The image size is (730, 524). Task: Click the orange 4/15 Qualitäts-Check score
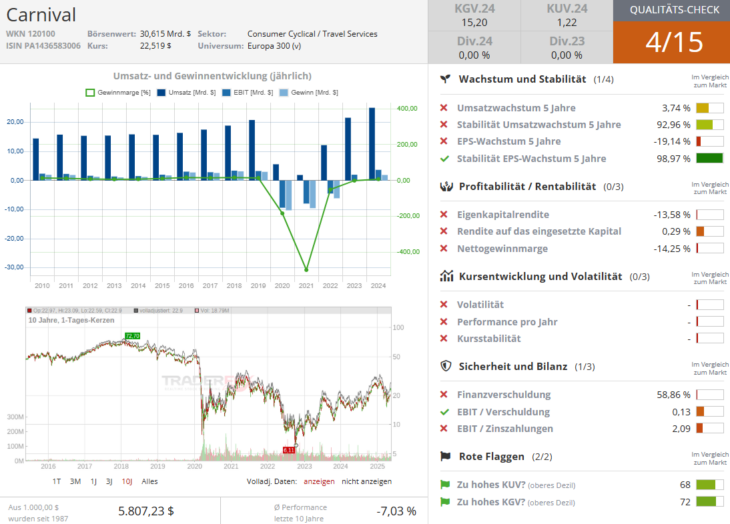click(x=673, y=42)
